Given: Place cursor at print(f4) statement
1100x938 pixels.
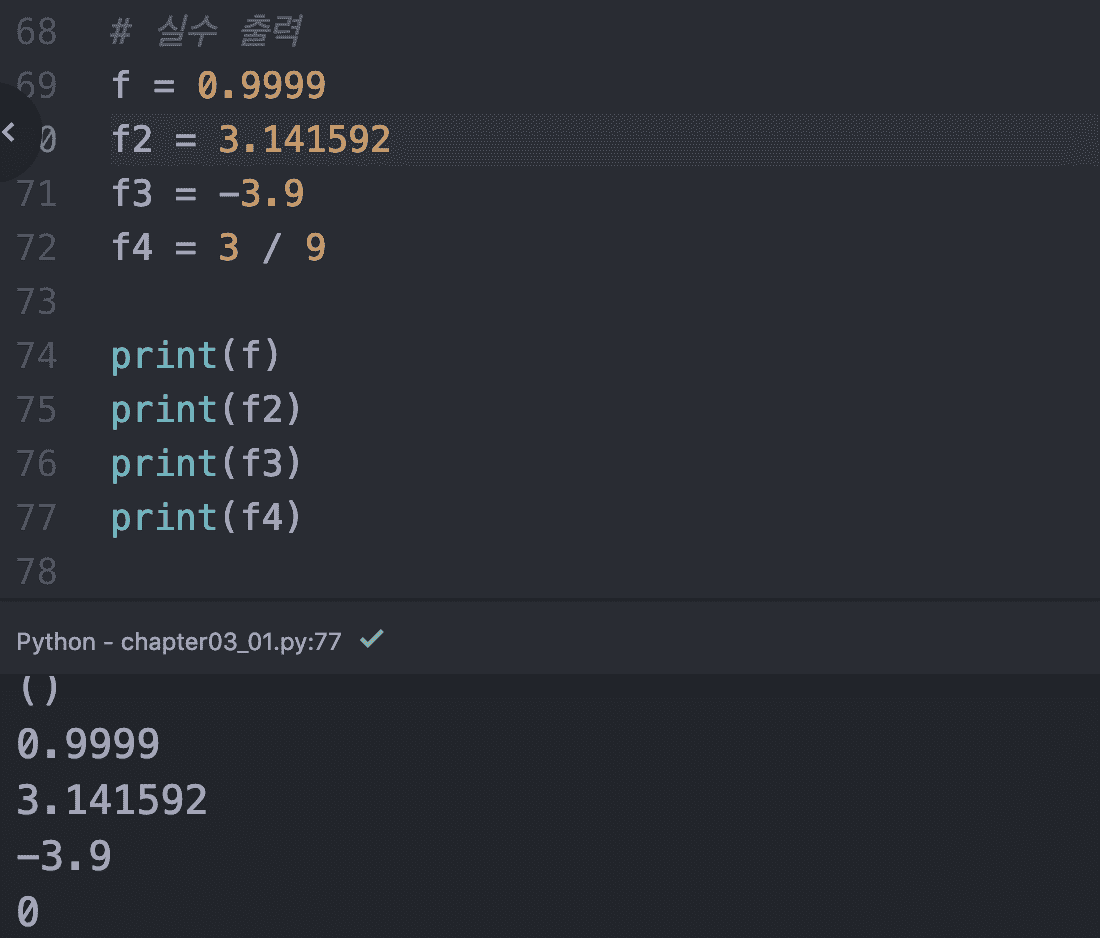Looking at the screenshot, I should coord(206,518).
